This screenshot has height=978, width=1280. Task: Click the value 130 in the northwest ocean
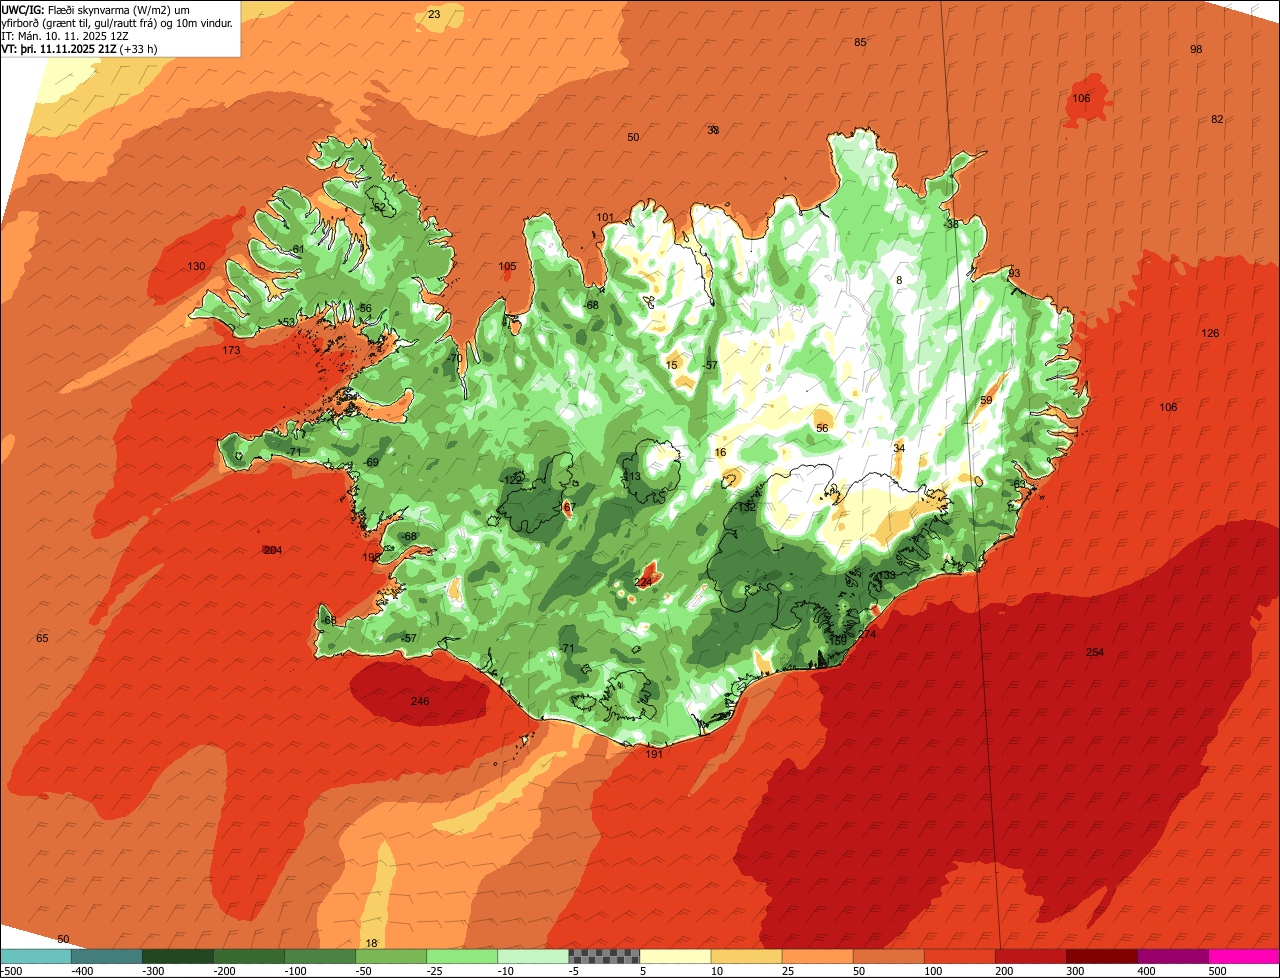click(196, 266)
